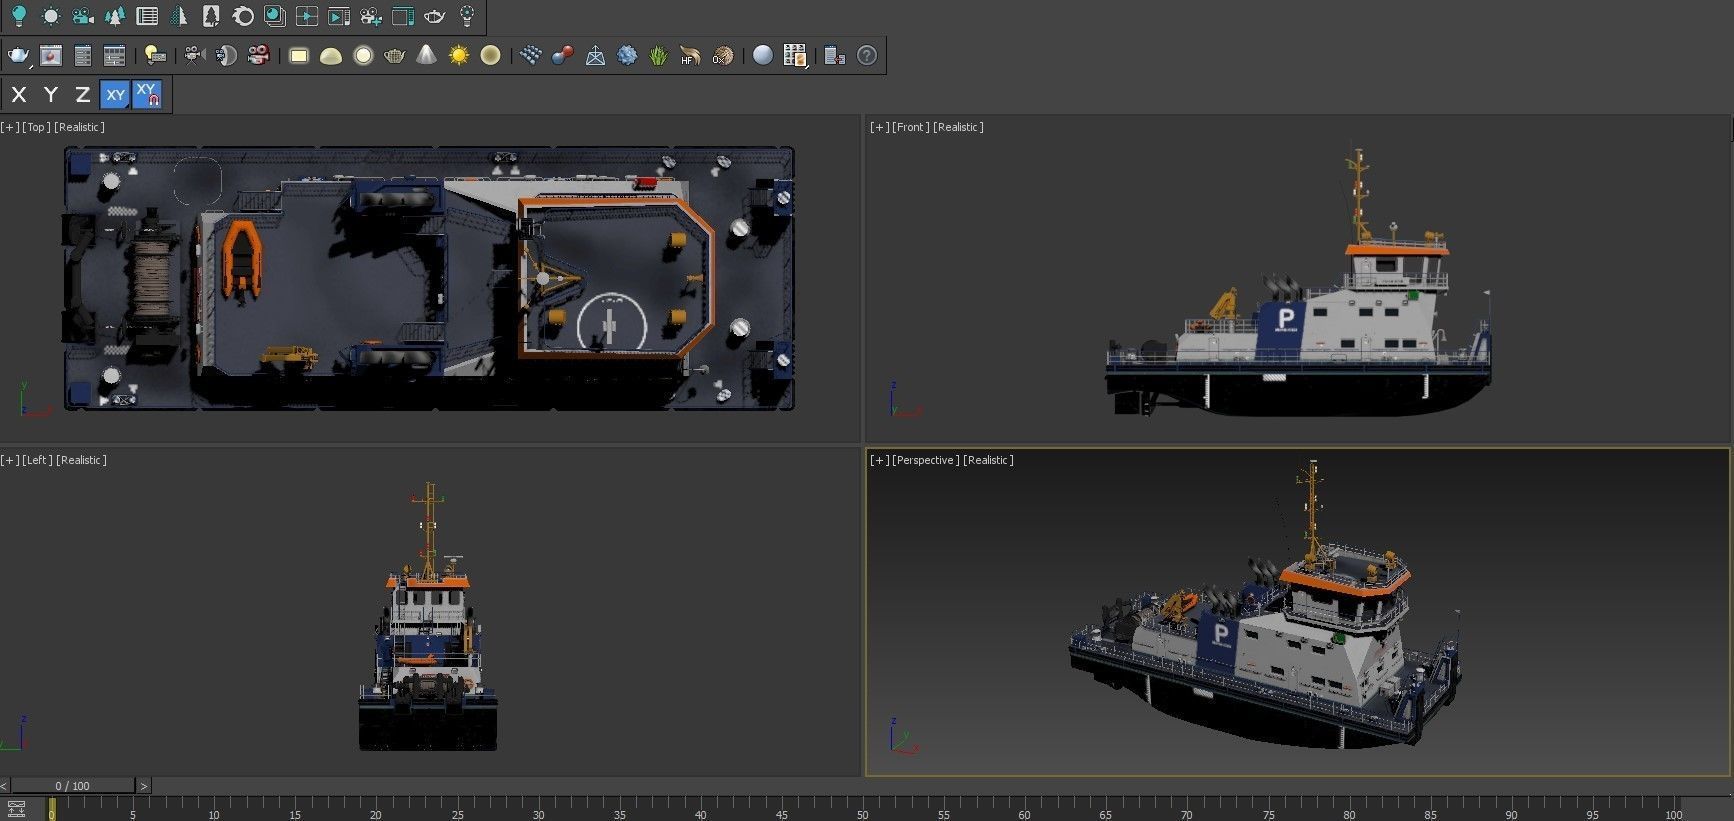Click the camera with plus icon

(371, 16)
